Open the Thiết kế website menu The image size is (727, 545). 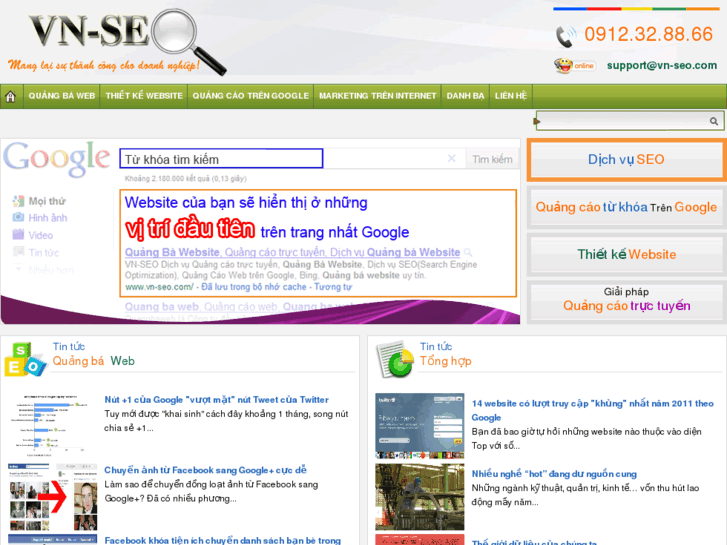(x=144, y=96)
